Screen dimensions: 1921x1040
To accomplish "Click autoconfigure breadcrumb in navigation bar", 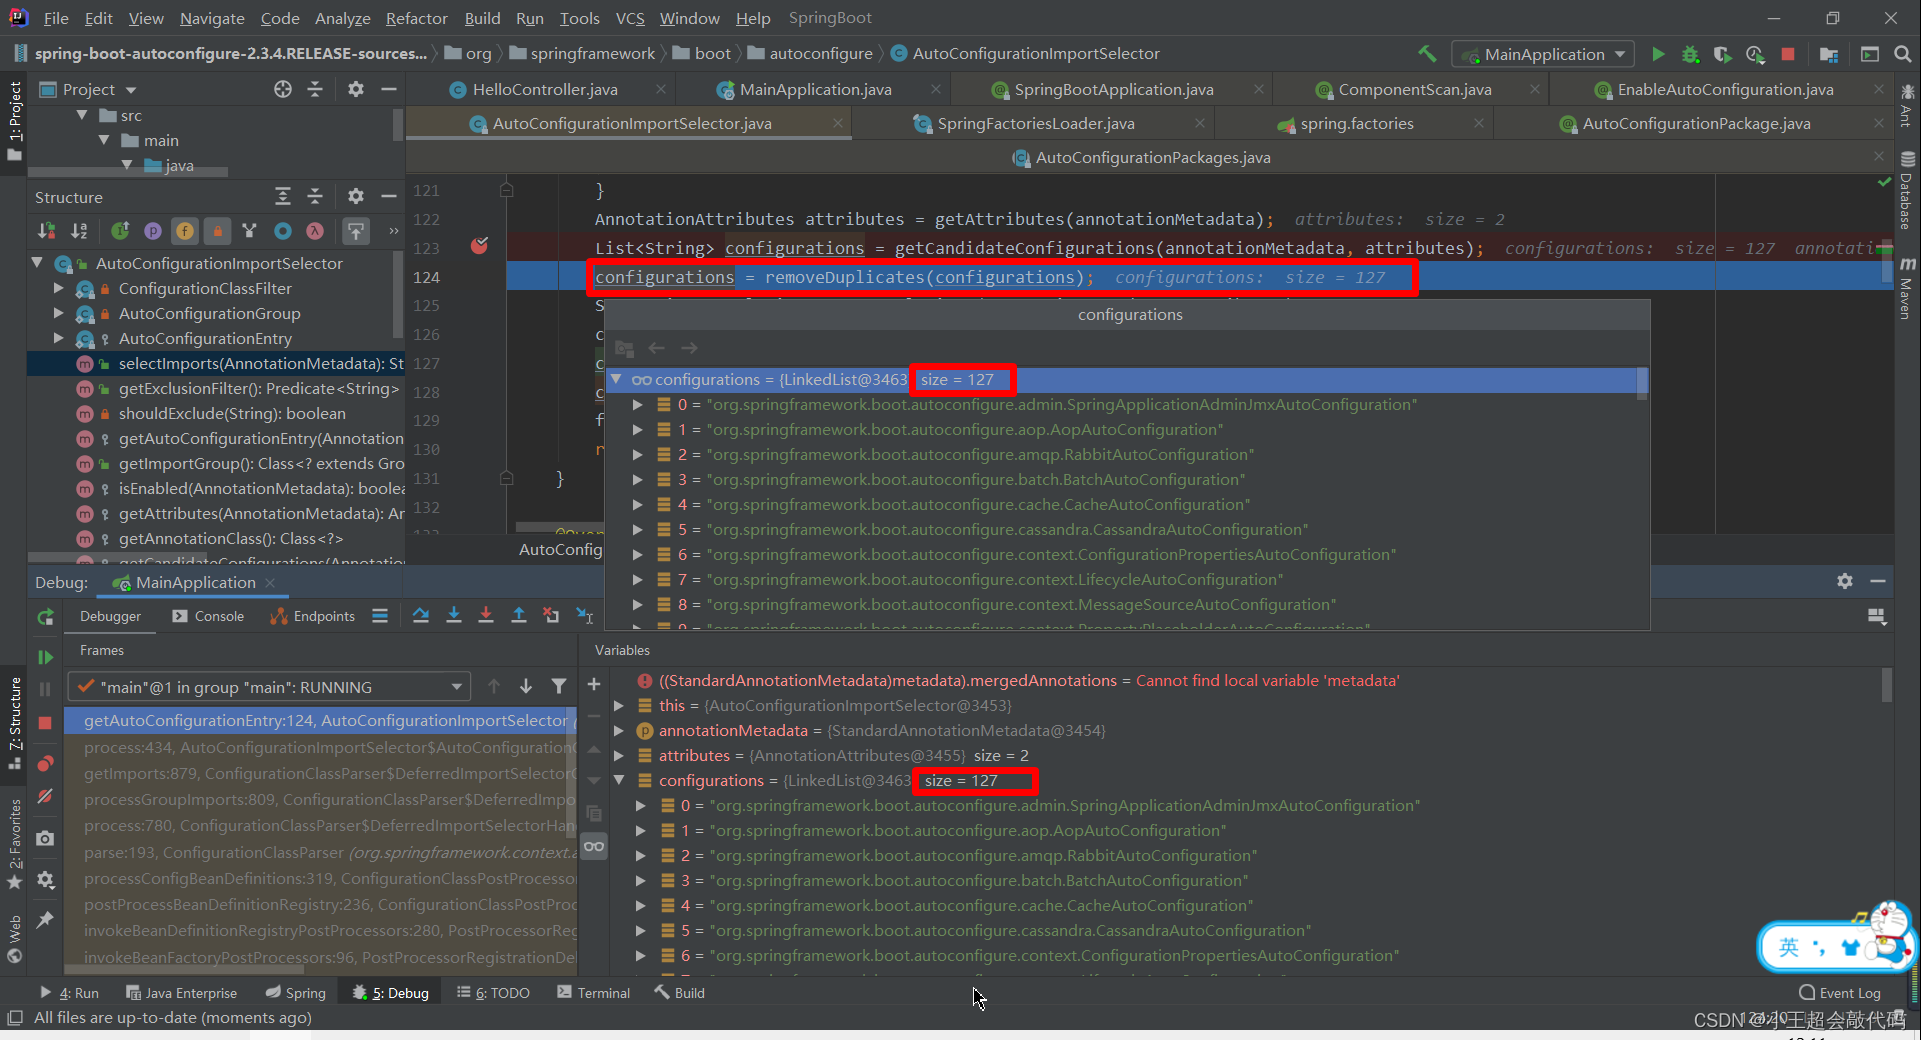I will point(810,53).
